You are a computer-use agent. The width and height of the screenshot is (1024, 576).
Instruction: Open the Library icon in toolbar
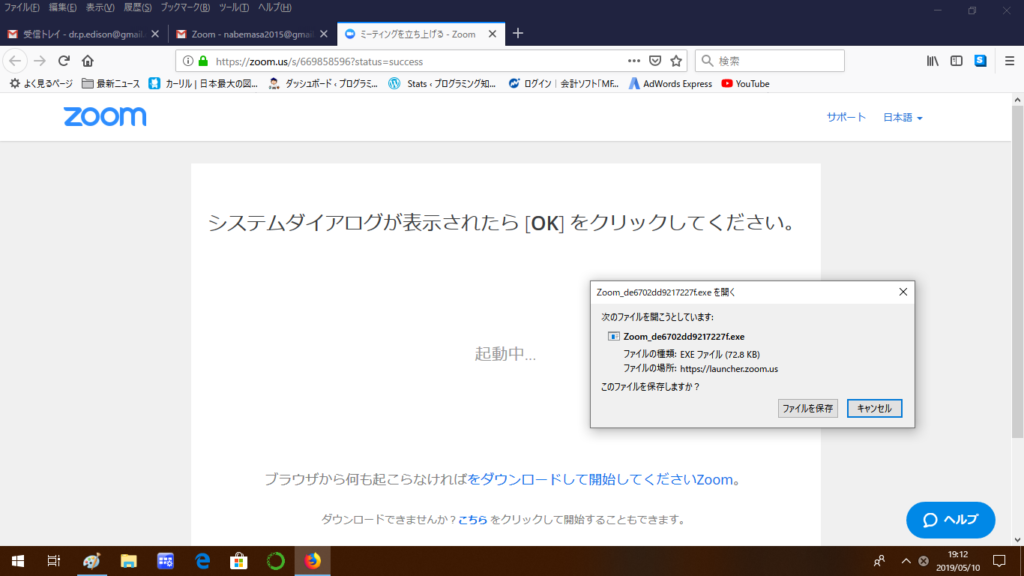point(933,61)
